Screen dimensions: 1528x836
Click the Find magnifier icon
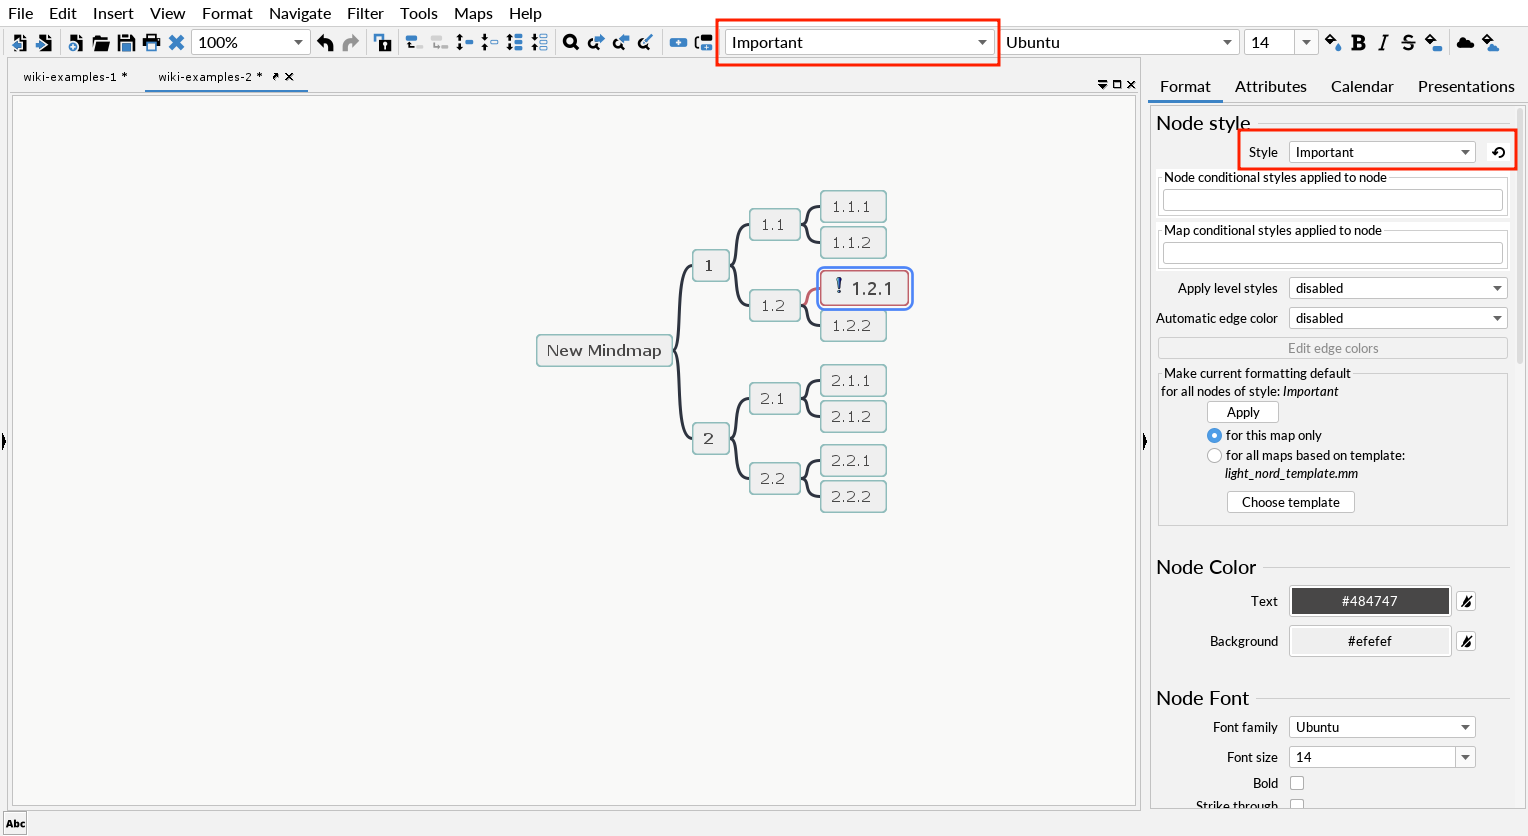[x=570, y=42]
